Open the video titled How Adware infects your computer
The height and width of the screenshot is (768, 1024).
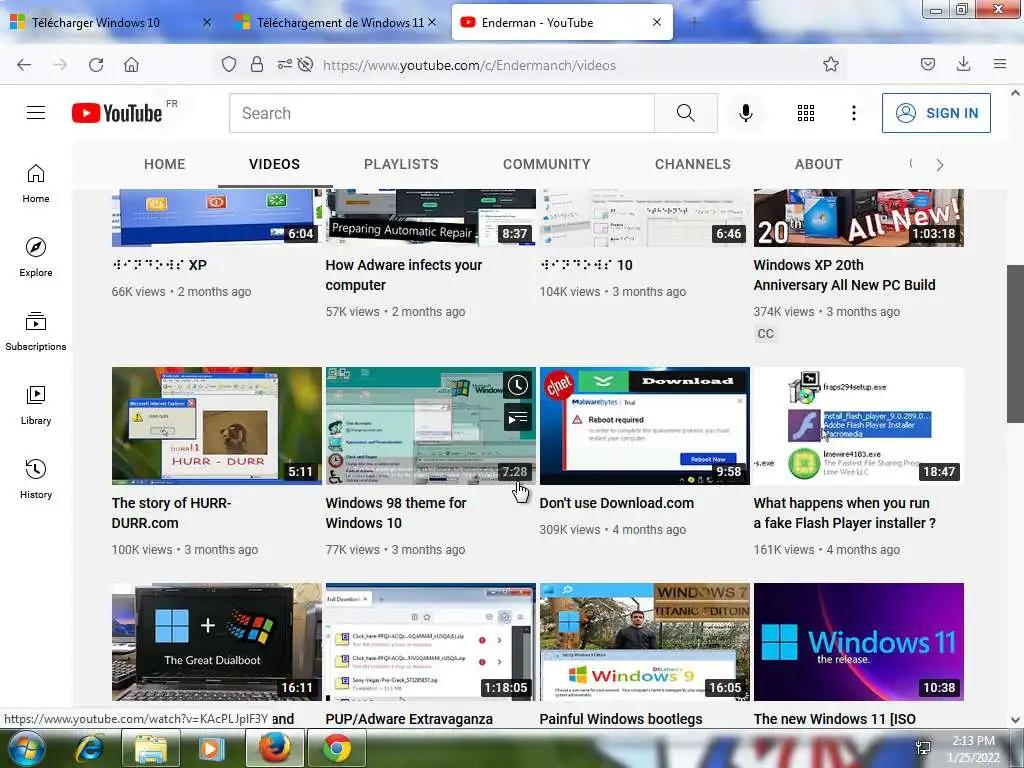tap(404, 275)
